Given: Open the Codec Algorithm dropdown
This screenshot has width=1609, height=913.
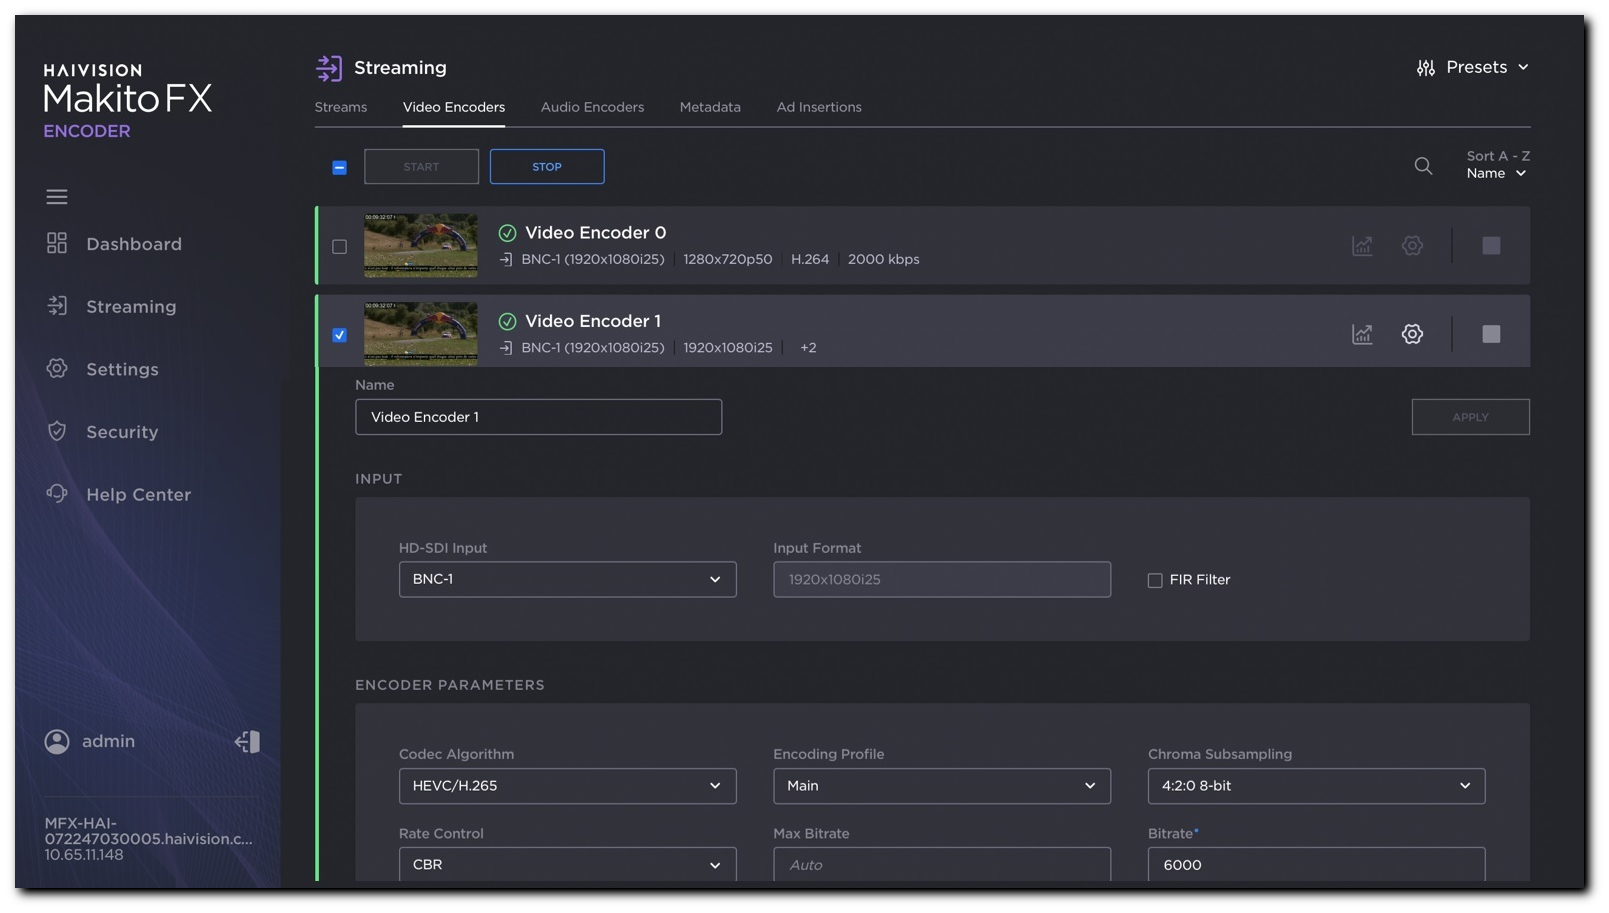Looking at the screenshot, I should pos(568,786).
